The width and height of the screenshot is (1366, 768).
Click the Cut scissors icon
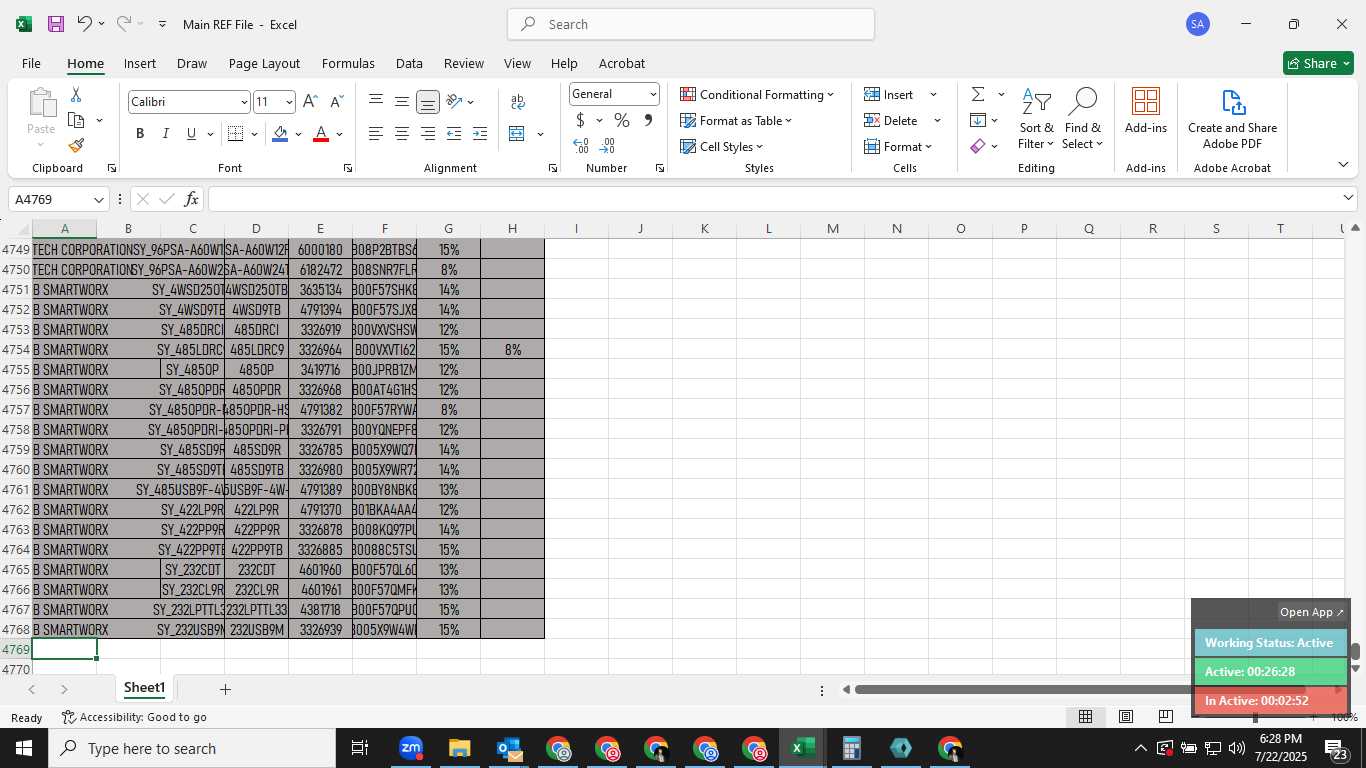76,95
